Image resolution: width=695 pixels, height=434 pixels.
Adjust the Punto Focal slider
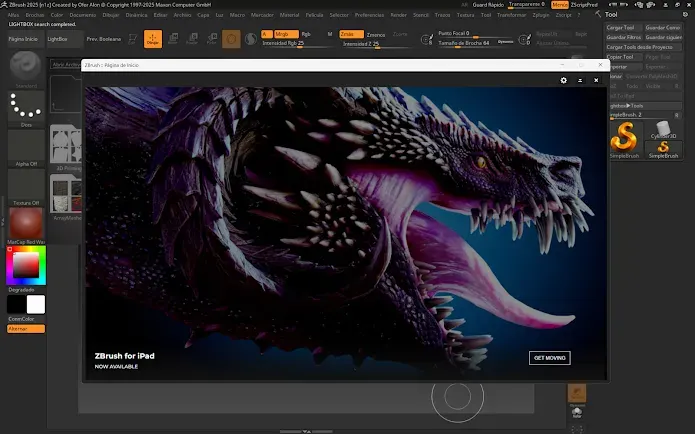point(475,34)
